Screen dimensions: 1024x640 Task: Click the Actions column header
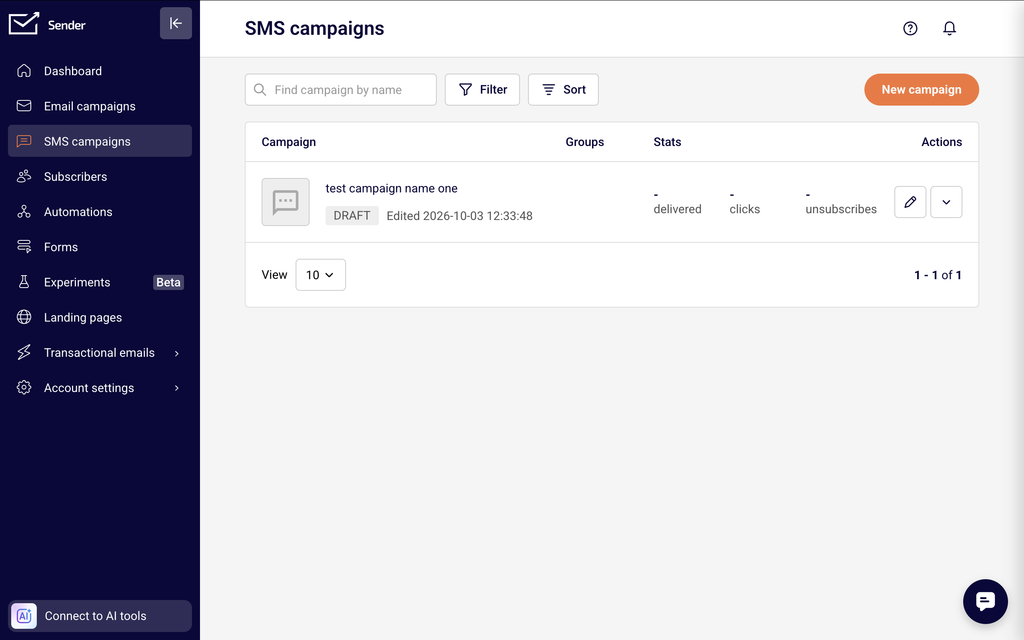pos(942,142)
